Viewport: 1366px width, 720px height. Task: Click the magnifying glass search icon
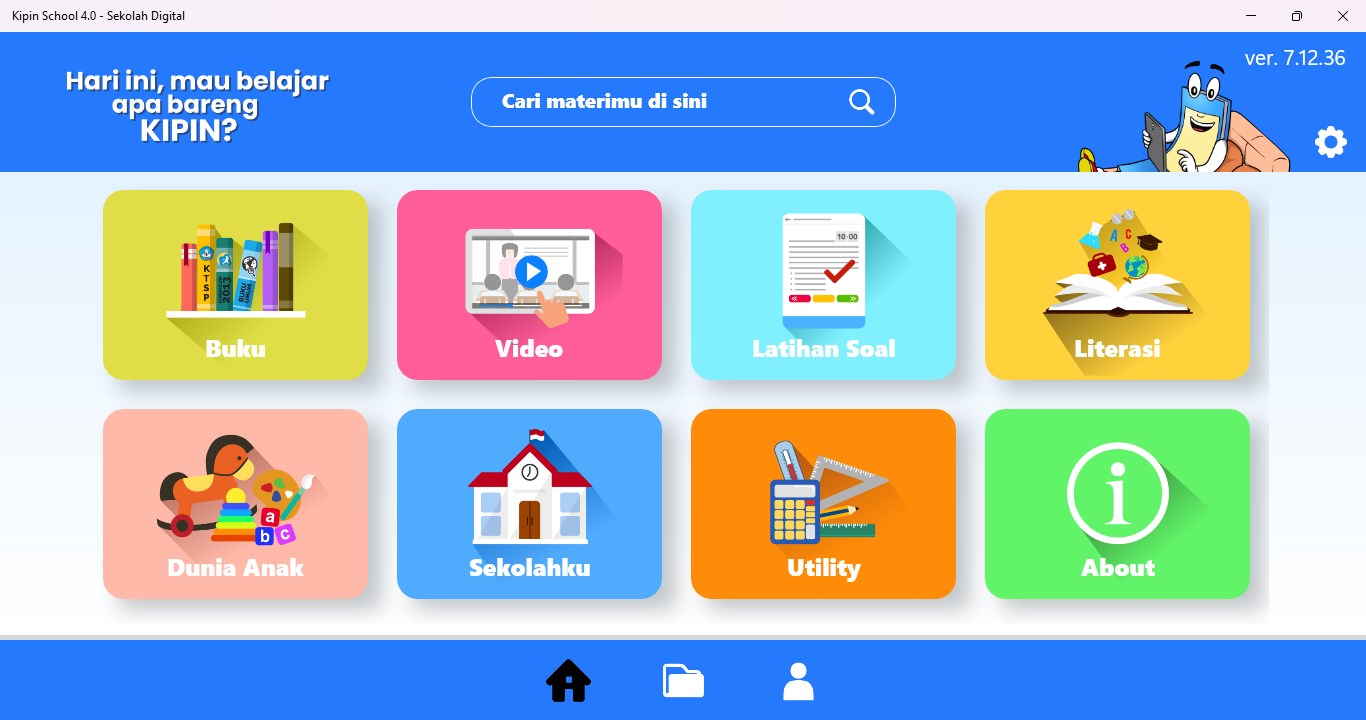[861, 102]
